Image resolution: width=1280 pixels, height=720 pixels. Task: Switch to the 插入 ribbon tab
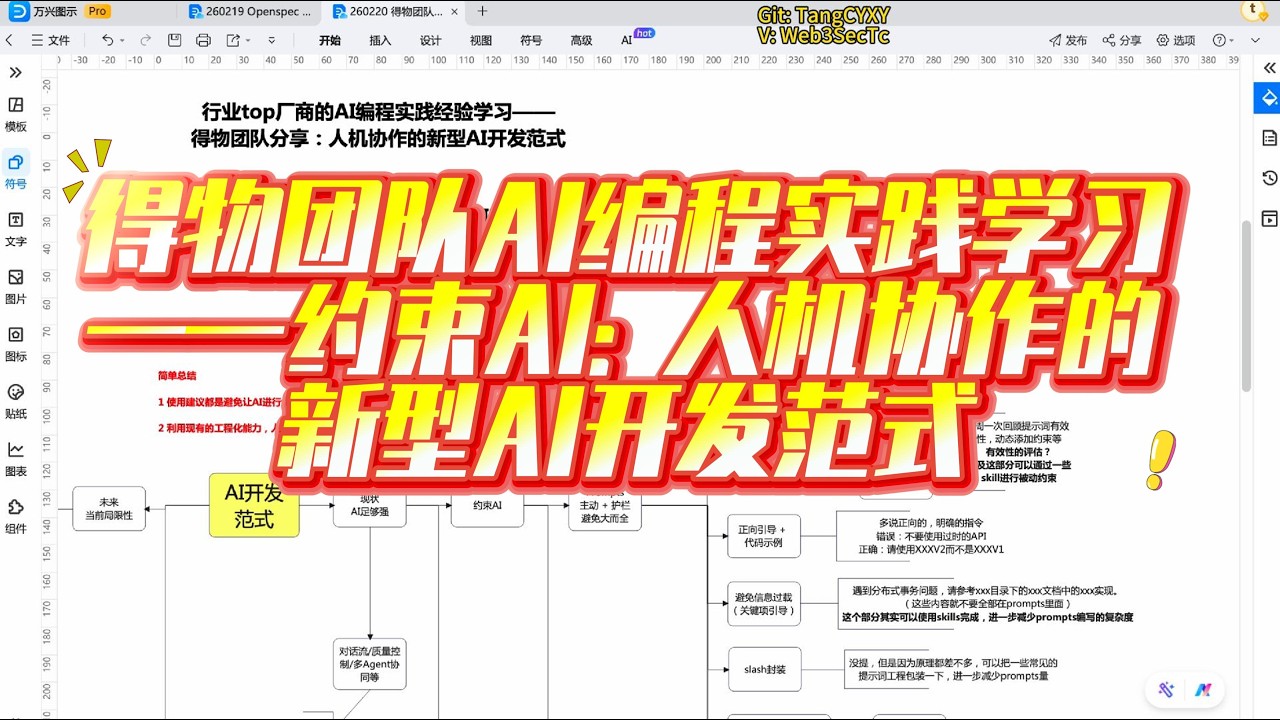380,40
